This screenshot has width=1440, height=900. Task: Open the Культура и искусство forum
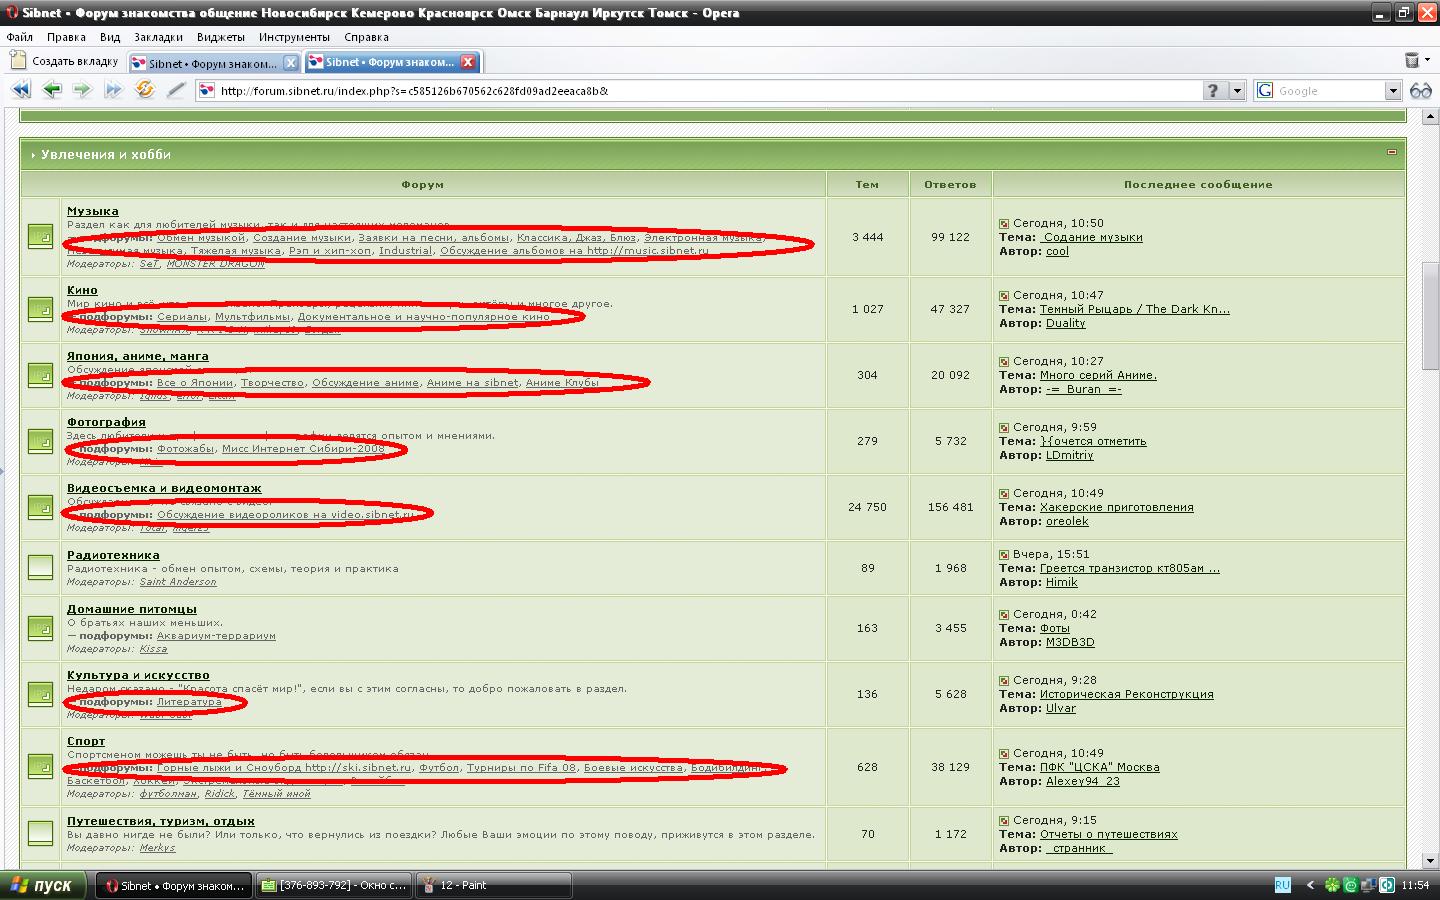coord(138,675)
